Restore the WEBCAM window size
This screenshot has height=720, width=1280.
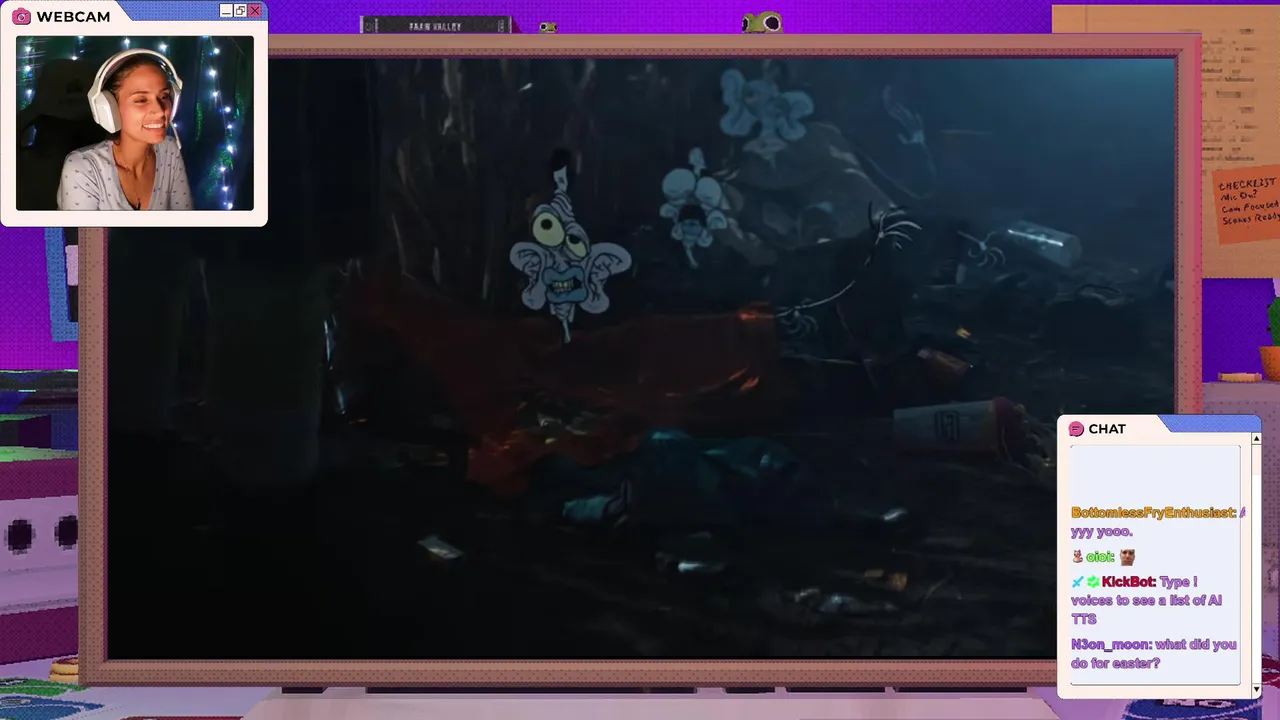[240, 10]
